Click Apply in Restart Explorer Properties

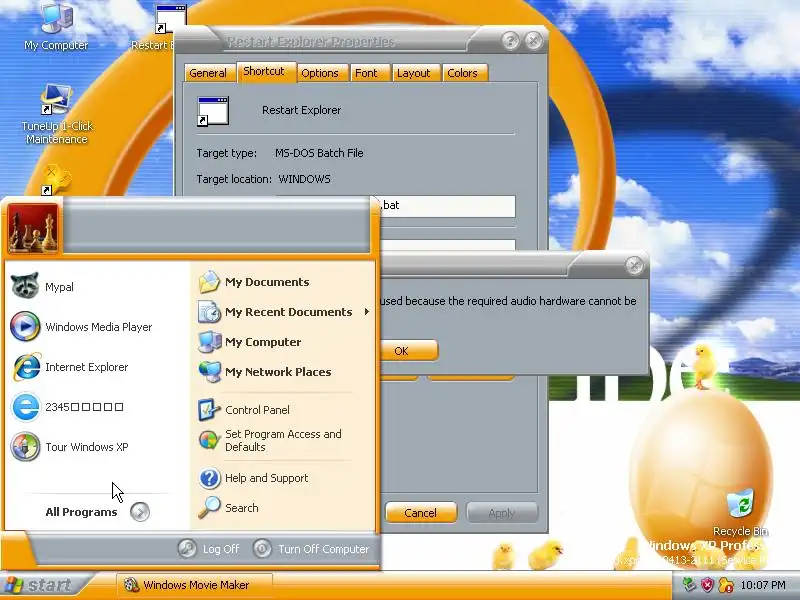point(502,513)
